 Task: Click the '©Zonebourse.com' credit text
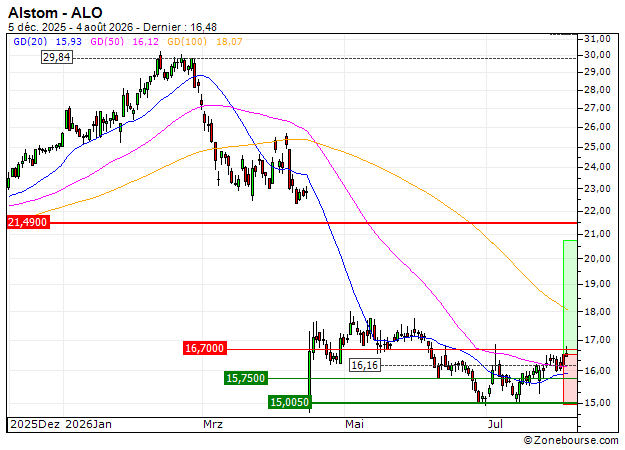571,440
